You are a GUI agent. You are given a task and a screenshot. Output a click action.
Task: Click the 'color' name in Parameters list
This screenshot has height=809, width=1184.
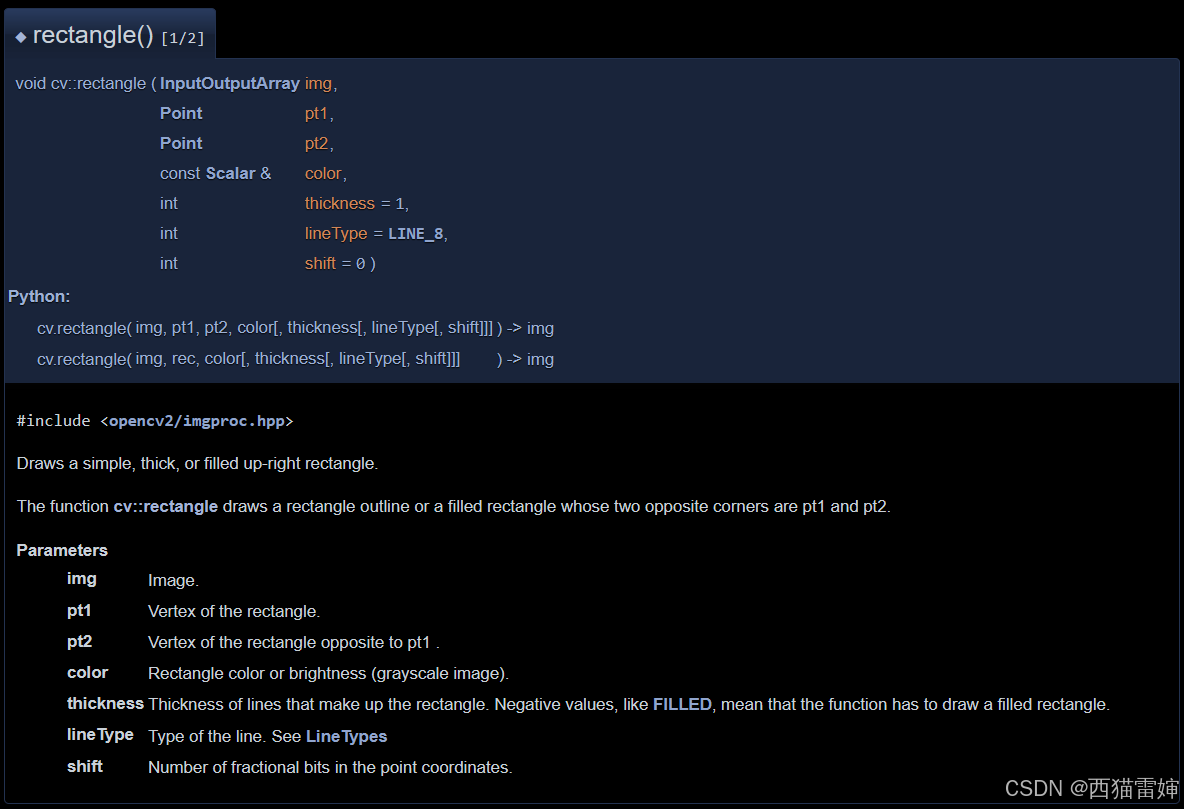88,672
